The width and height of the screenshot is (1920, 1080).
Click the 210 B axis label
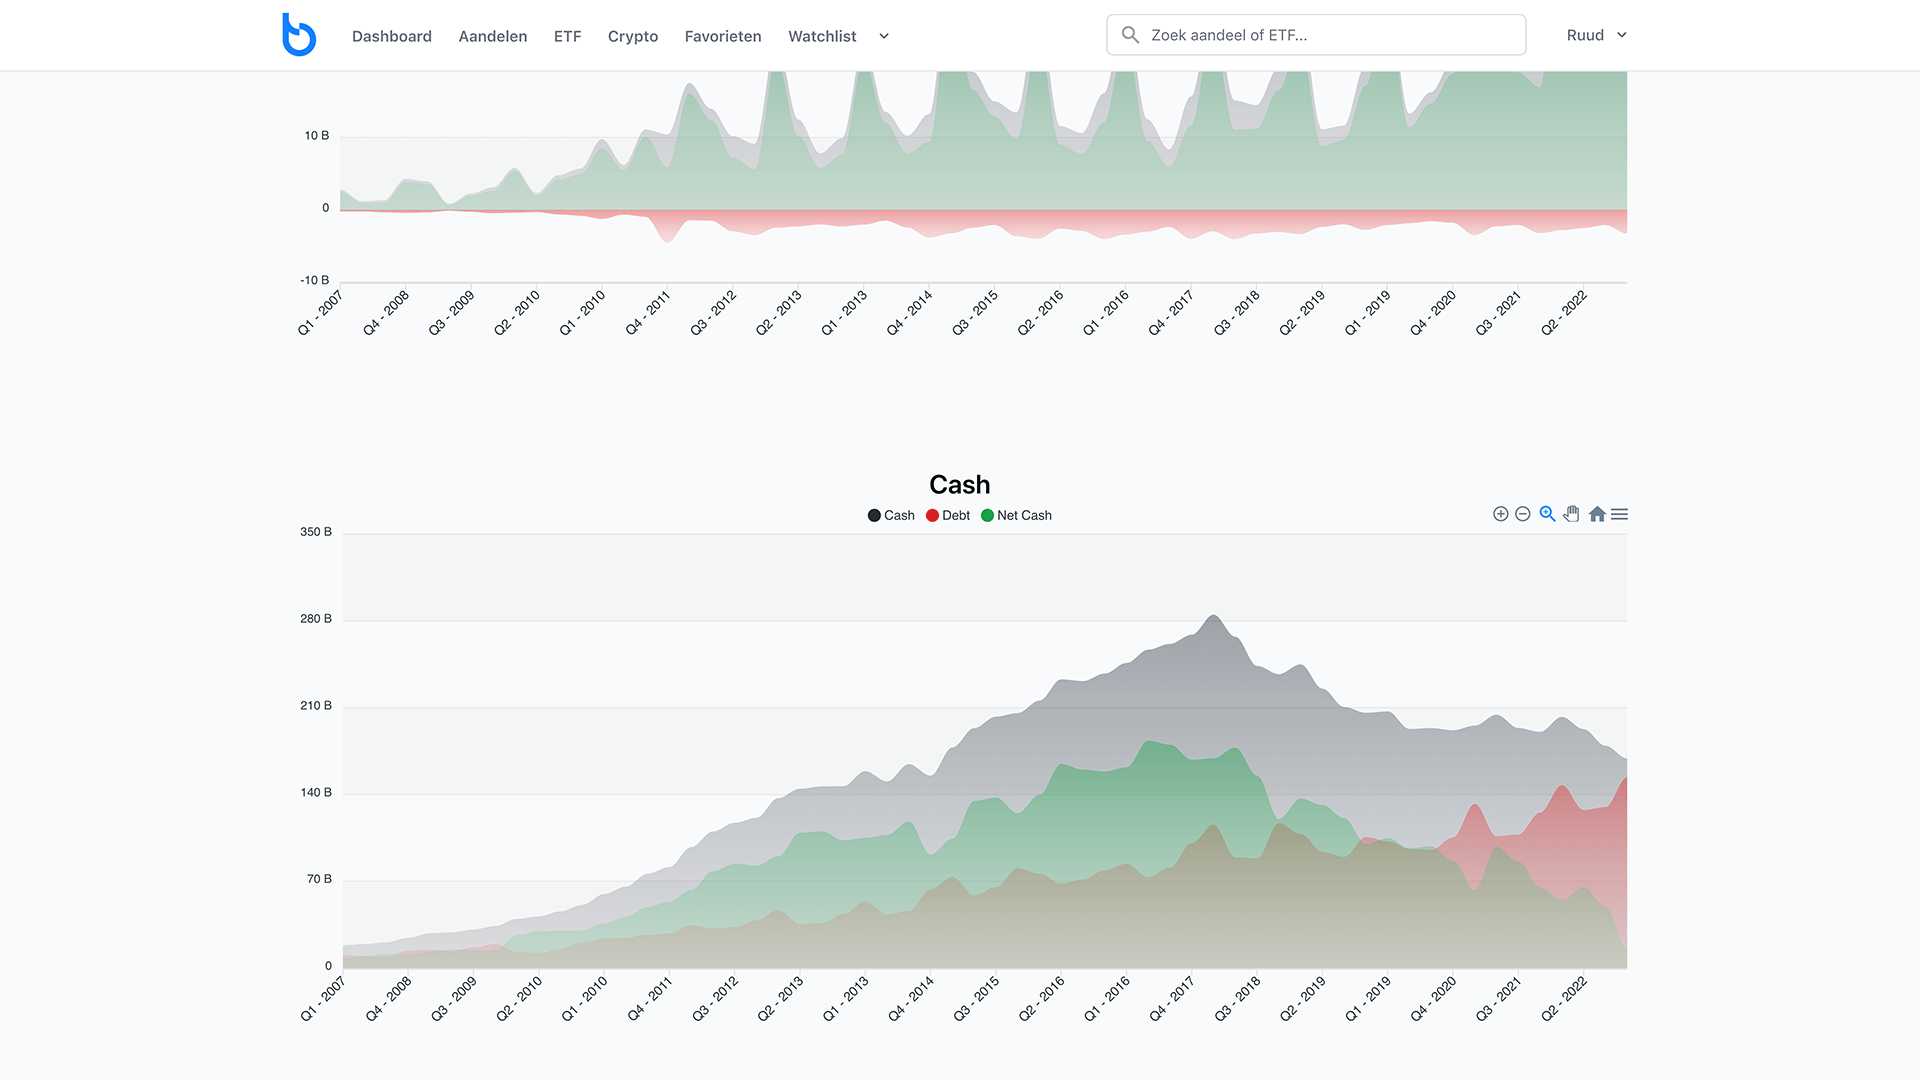pos(316,706)
